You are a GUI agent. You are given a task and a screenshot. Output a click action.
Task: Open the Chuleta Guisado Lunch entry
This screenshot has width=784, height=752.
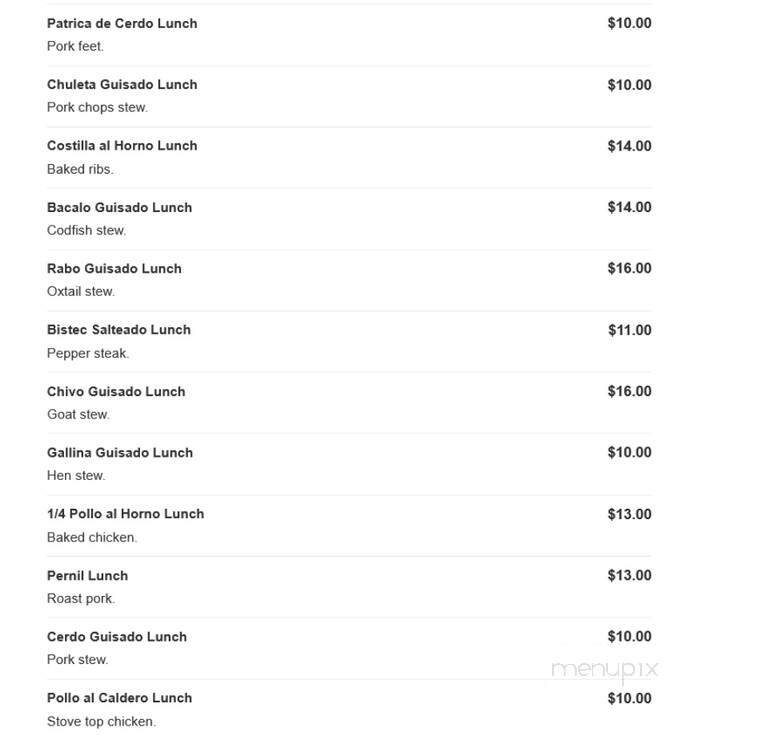[x=122, y=84]
